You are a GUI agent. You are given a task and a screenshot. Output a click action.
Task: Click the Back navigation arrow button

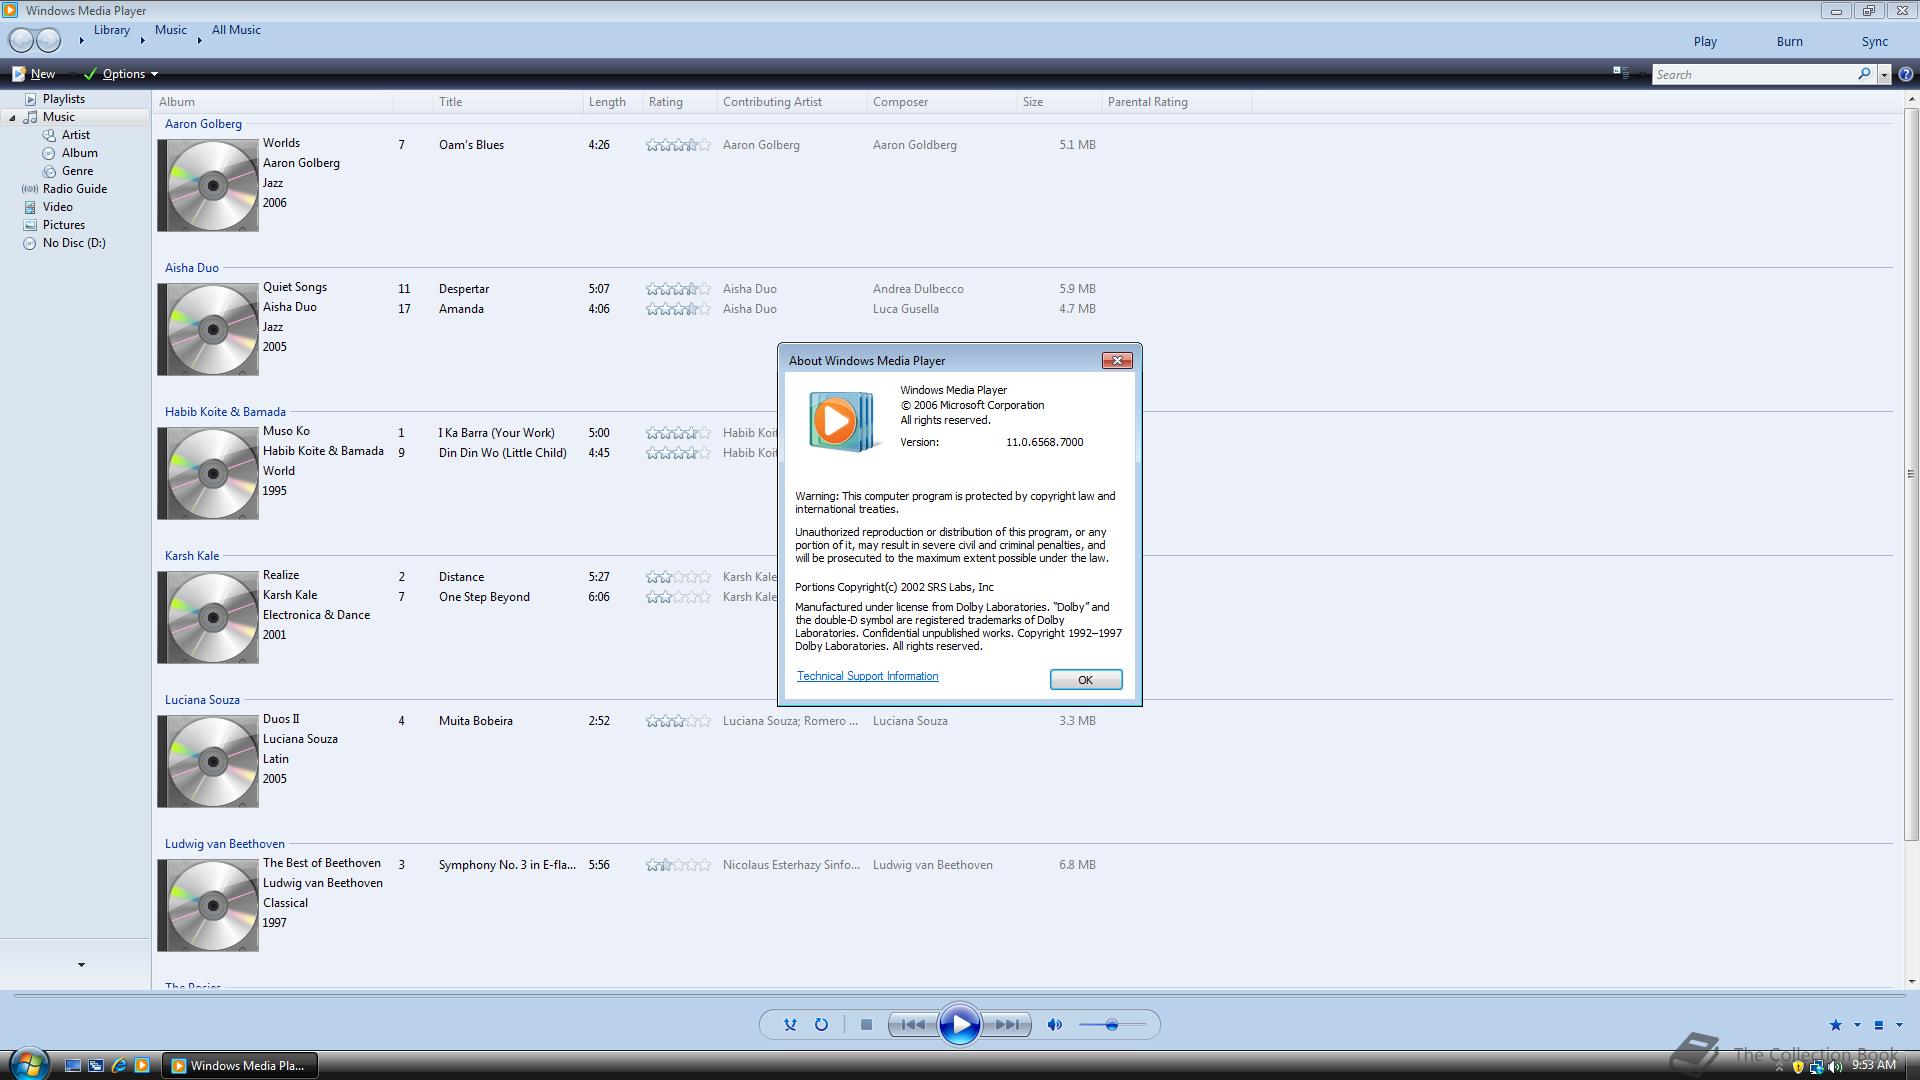tap(21, 40)
